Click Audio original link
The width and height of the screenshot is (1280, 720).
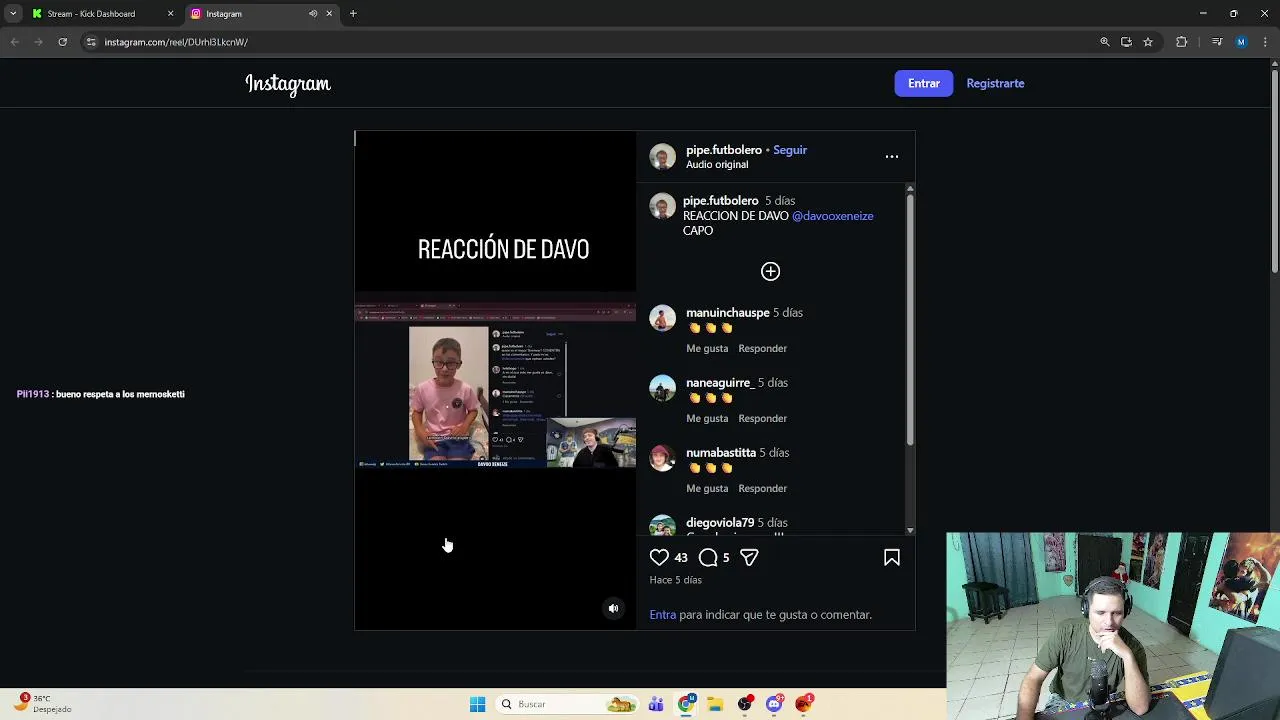[717, 165]
